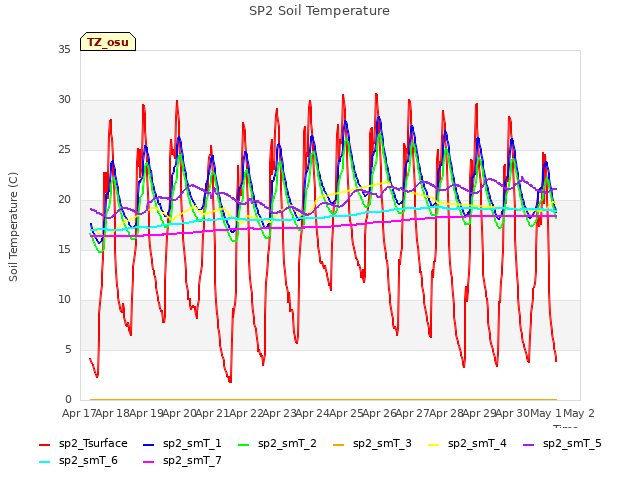Click the 20 y-axis tick label
The width and height of the screenshot is (640, 480).
(x=64, y=200)
